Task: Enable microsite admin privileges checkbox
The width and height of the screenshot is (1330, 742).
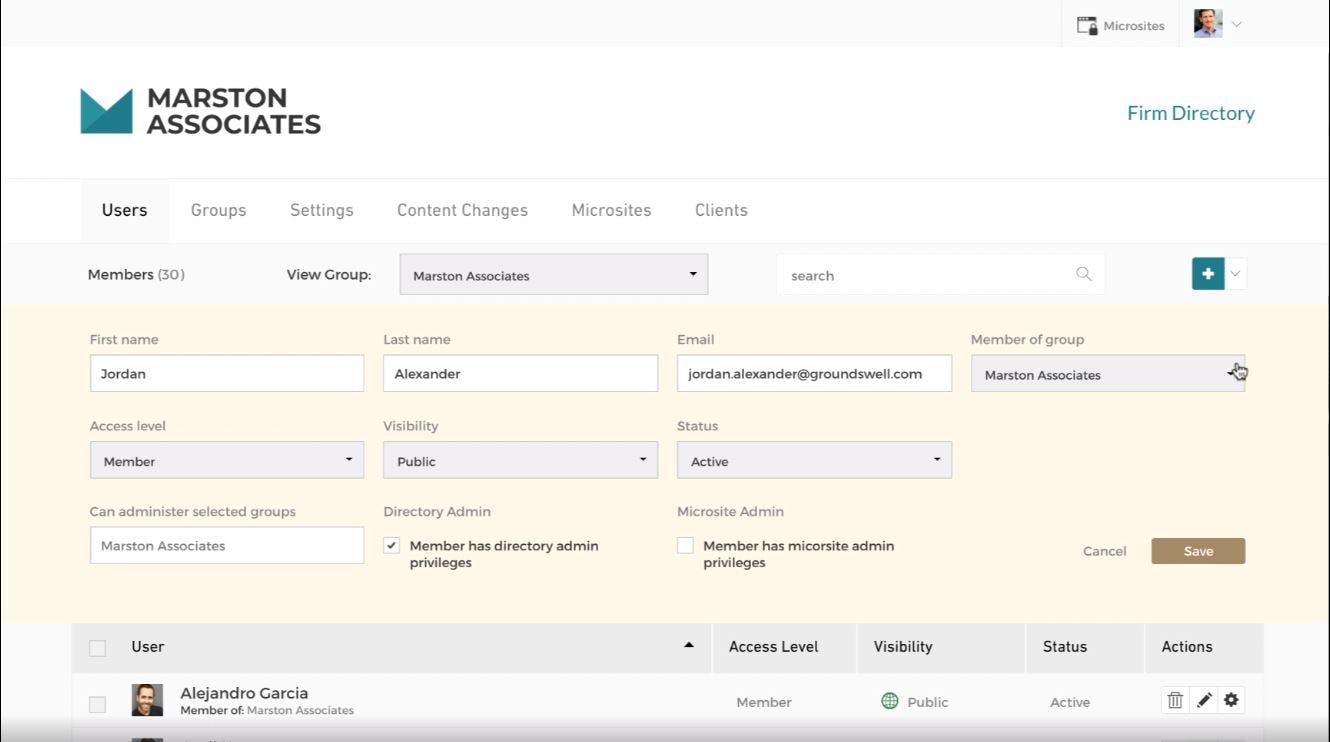Action: point(685,545)
